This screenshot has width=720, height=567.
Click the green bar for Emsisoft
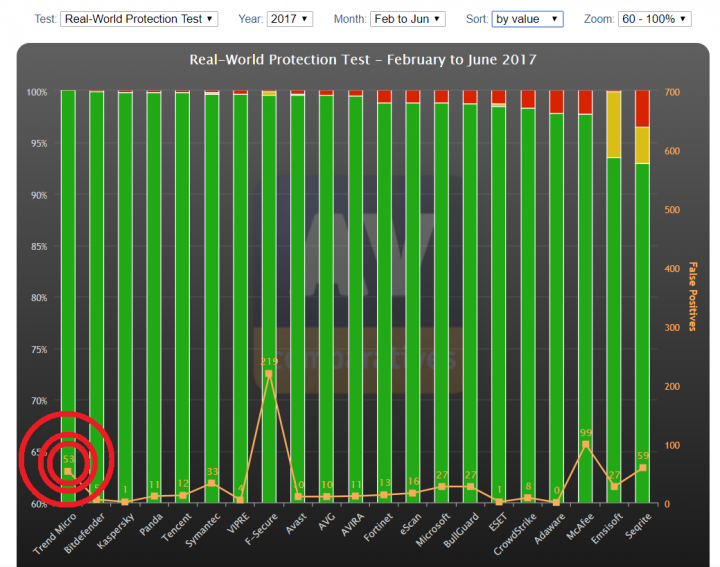tap(614, 330)
